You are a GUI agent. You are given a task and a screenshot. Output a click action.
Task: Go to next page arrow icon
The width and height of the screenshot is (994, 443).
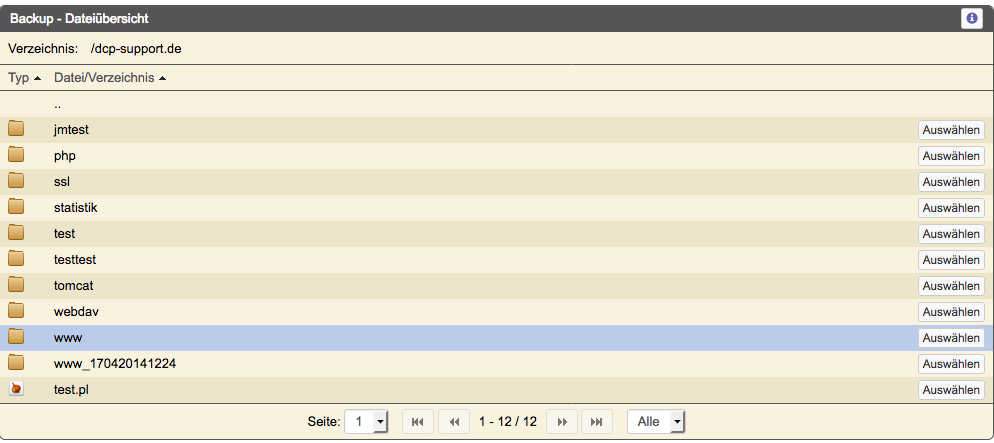[561, 421]
